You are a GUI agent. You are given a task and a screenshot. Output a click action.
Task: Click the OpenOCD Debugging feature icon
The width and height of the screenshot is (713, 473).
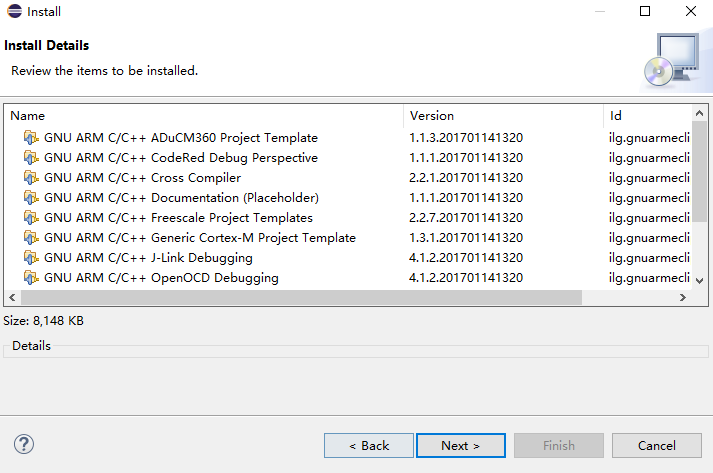coord(31,277)
